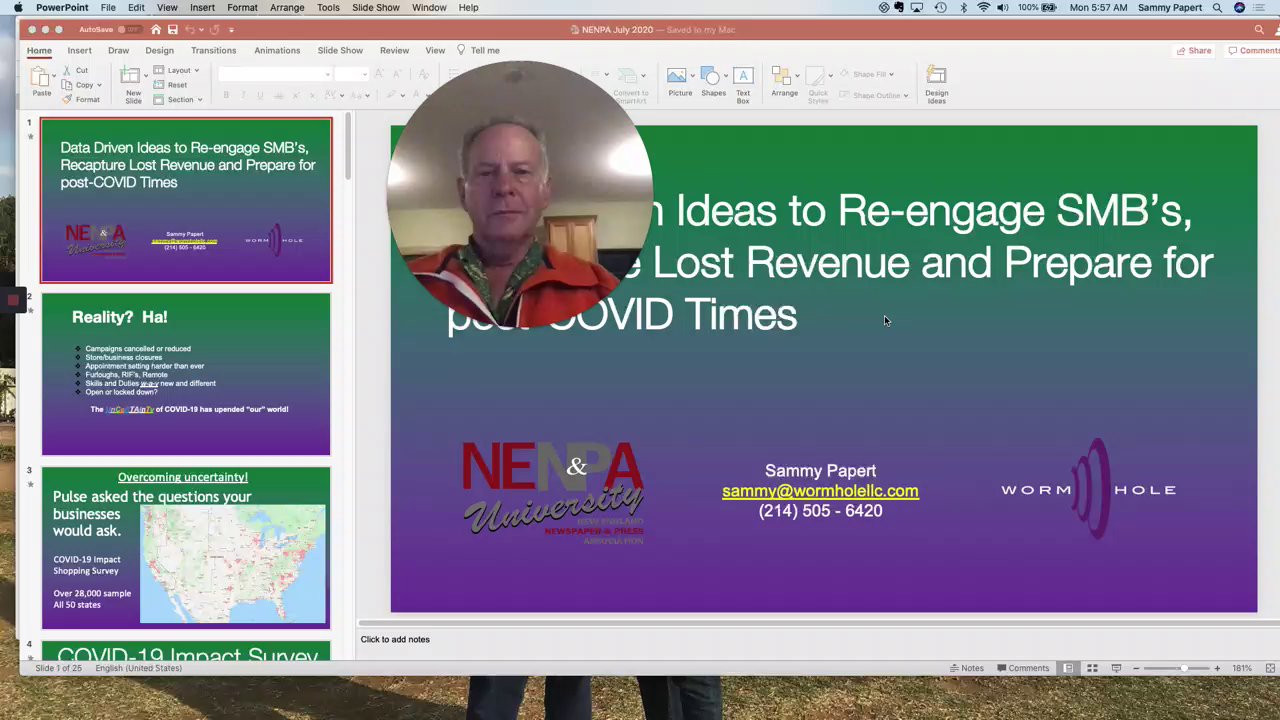Viewport: 1280px width, 720px height.
Task: Toggle Strikethrough formatting
Action: (278, 95)
